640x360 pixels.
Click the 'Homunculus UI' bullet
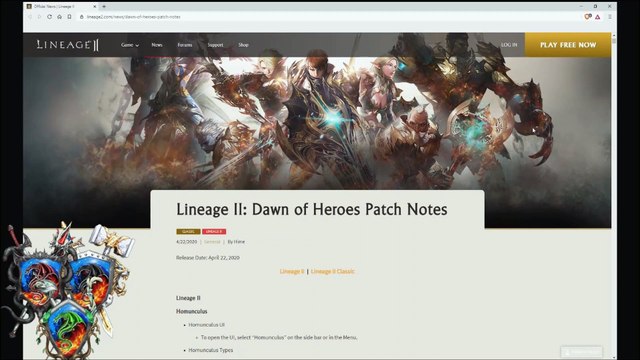207,325
